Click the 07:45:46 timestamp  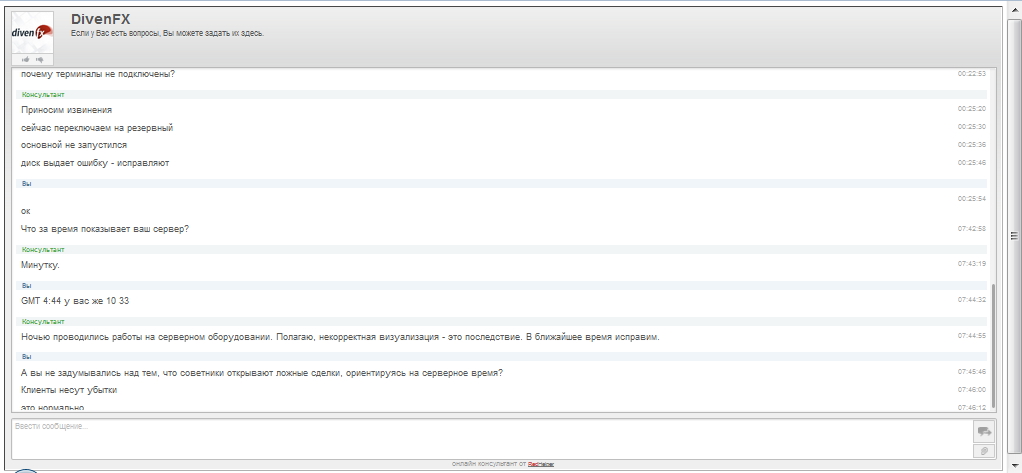(971, 371)
